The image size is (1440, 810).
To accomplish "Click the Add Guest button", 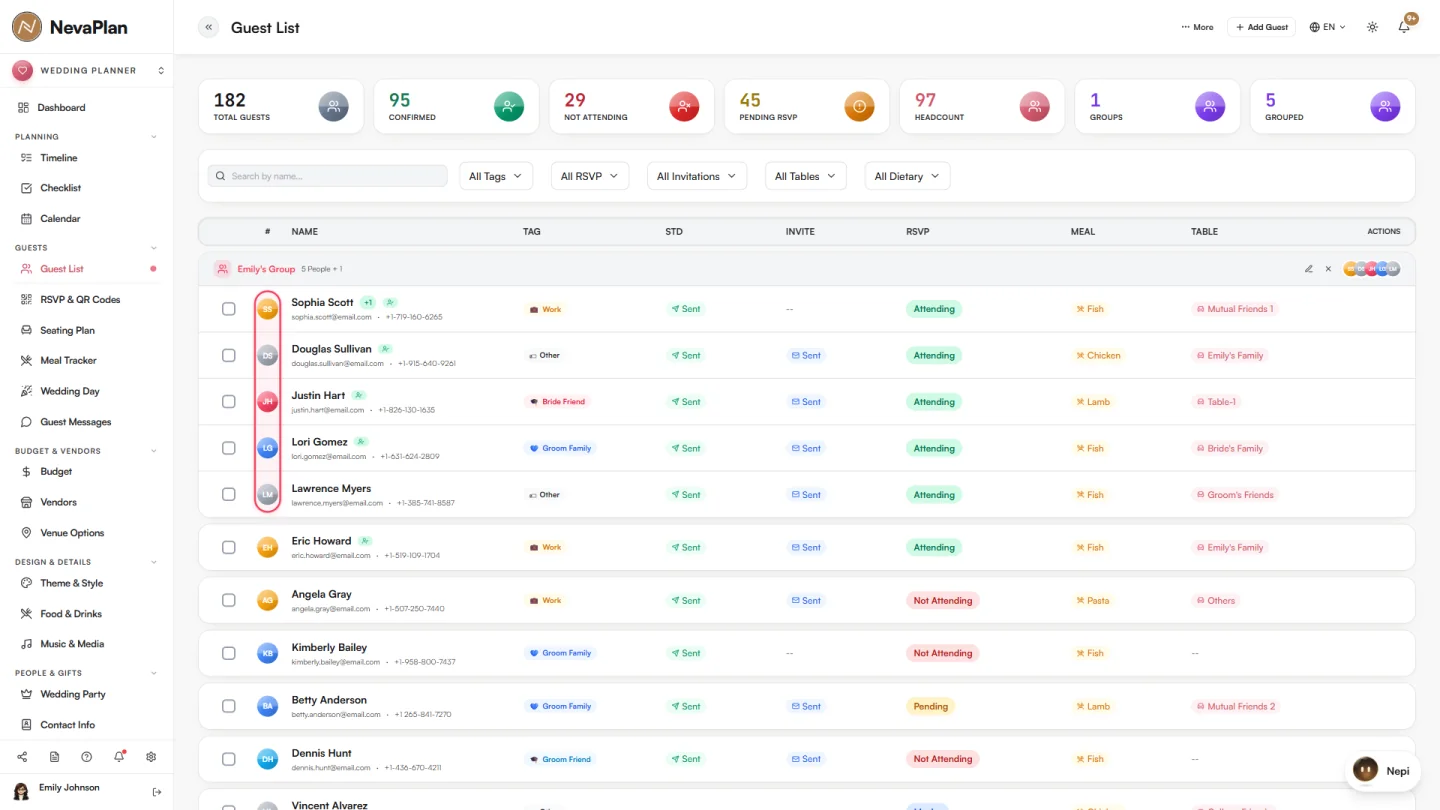I will (x=1261, y=27).
